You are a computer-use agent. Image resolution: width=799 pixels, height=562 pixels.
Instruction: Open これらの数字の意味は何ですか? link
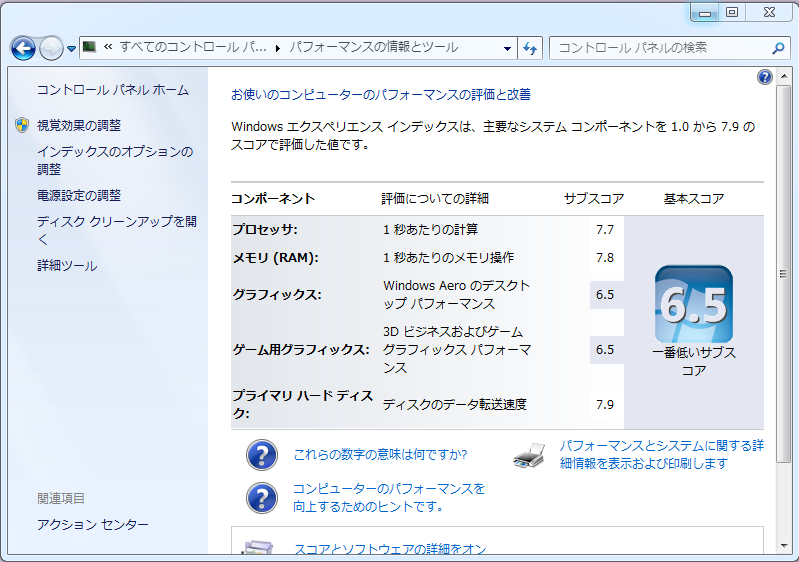coord(380,454)
